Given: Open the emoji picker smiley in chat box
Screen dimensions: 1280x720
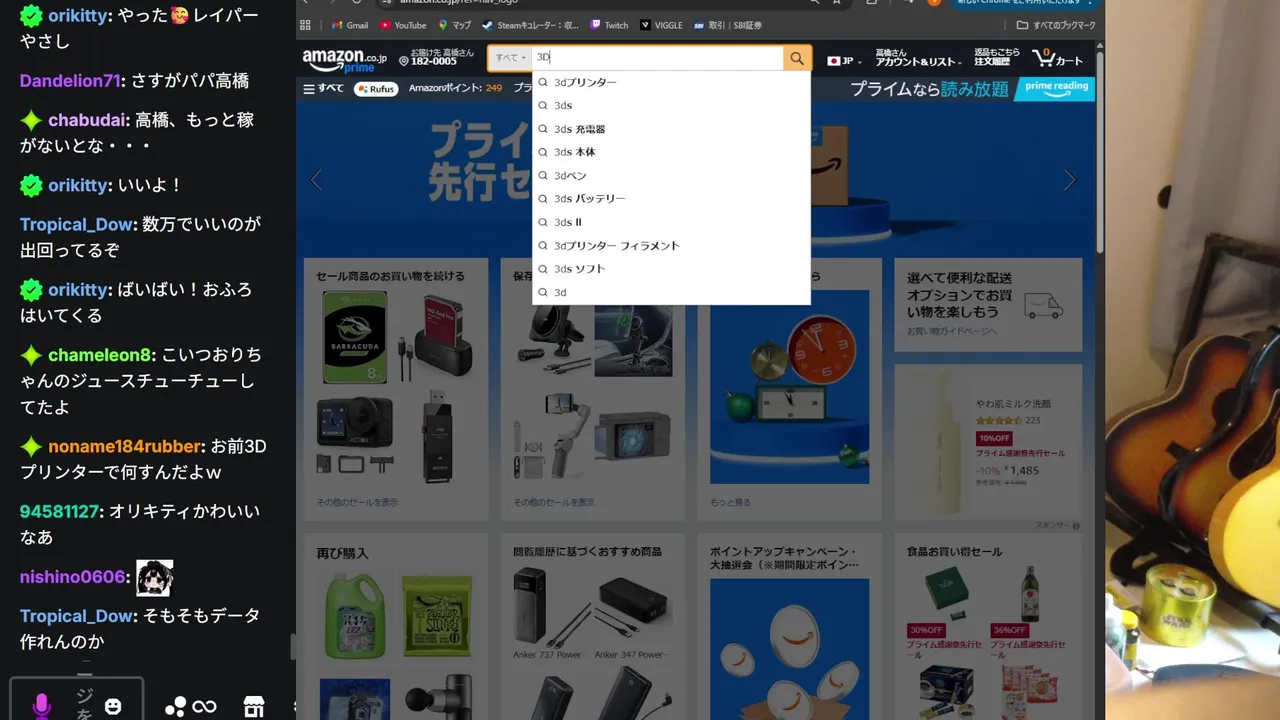Looking at the screenshot, I should point(113,707).
